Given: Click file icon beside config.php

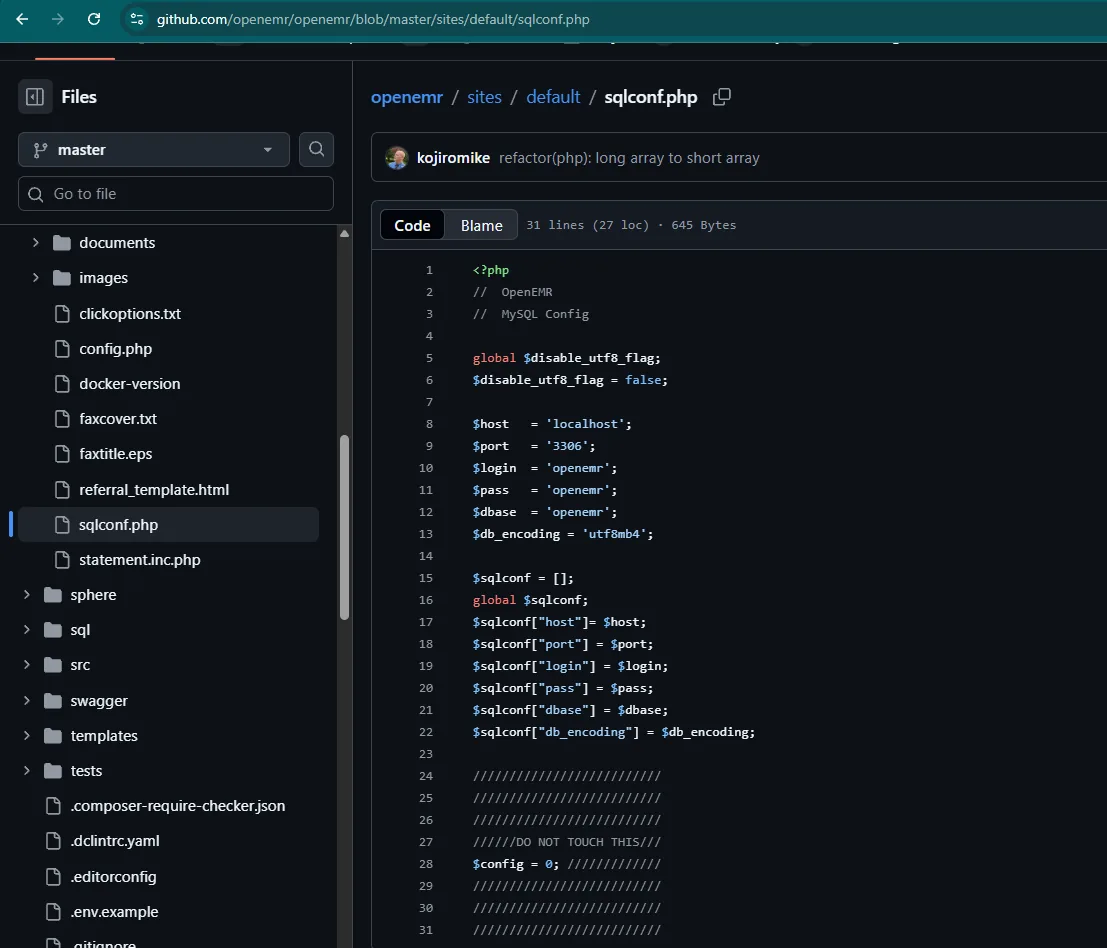Looking at the screenshot, I should click(x=62, y=349).
